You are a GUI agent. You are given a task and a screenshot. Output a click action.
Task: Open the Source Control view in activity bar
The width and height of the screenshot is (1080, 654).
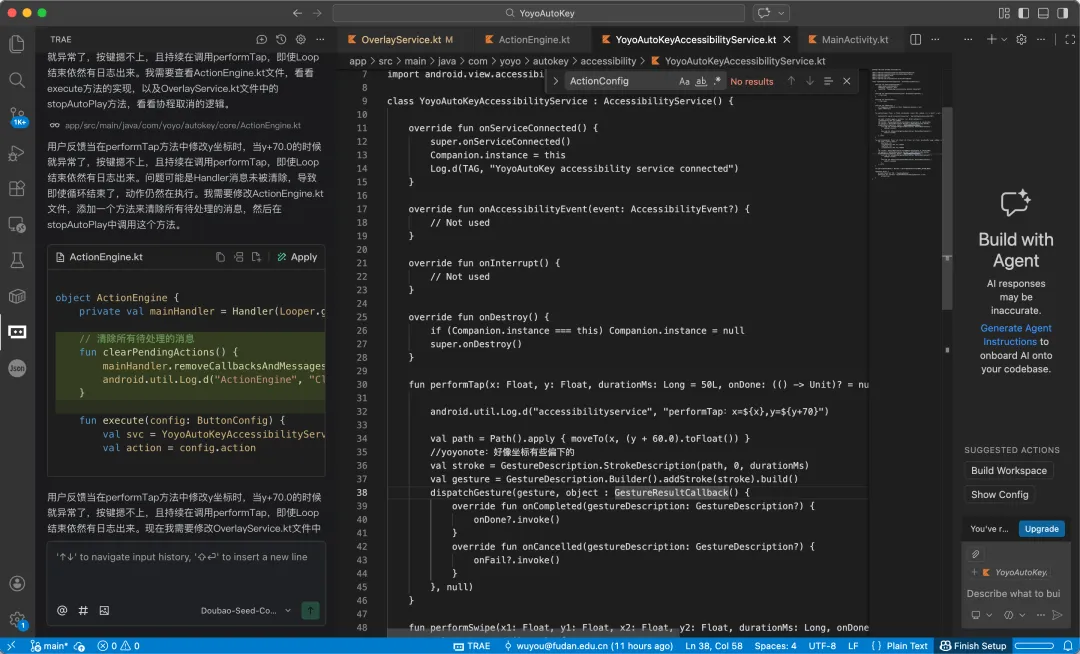(17, 116)
